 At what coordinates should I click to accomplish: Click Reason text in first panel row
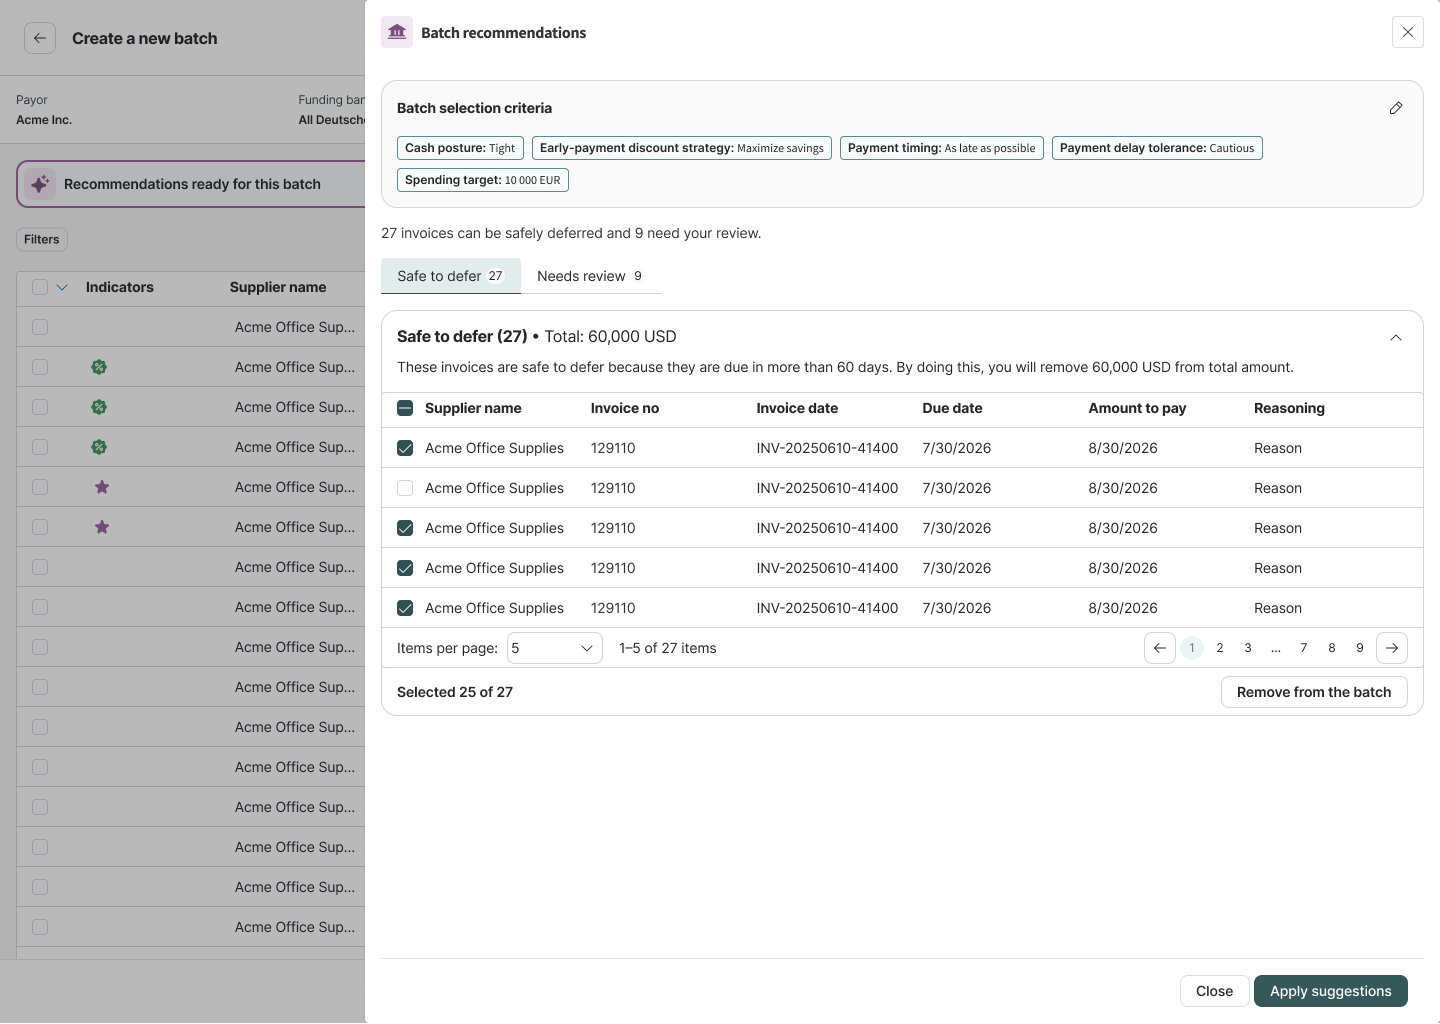coord(1278,448)
